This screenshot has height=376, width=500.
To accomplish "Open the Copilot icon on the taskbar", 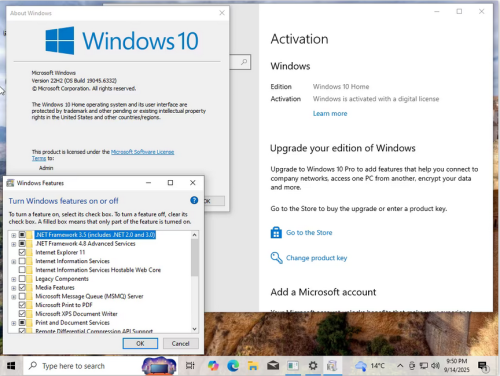I will point(213,366).
